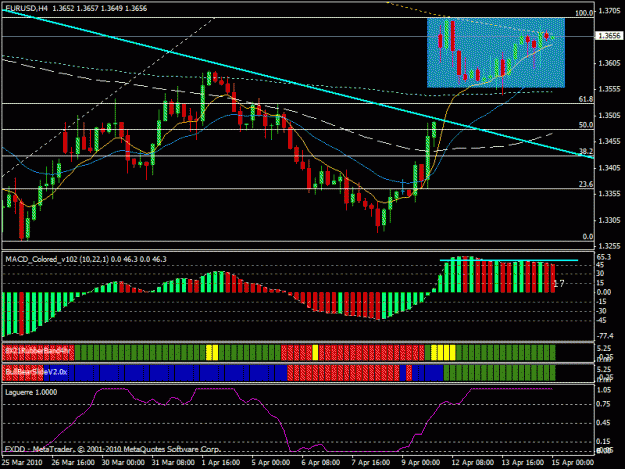Image resolution: width=625 pixels, height=469 pixels.
Task: Select the cyan horizontal line on MACD panel
Action: pyautogui.click(x=509, y=260)
